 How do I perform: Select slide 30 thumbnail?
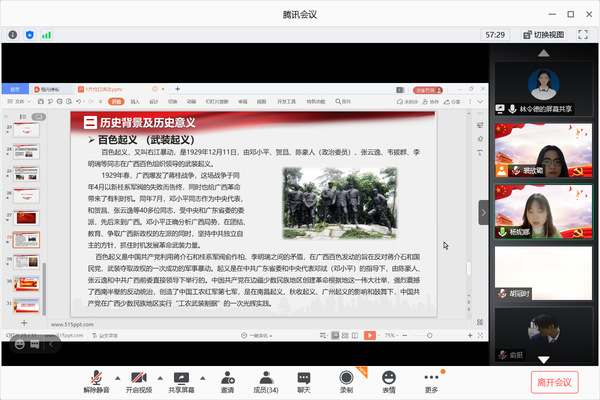click(x=26, y=284)
